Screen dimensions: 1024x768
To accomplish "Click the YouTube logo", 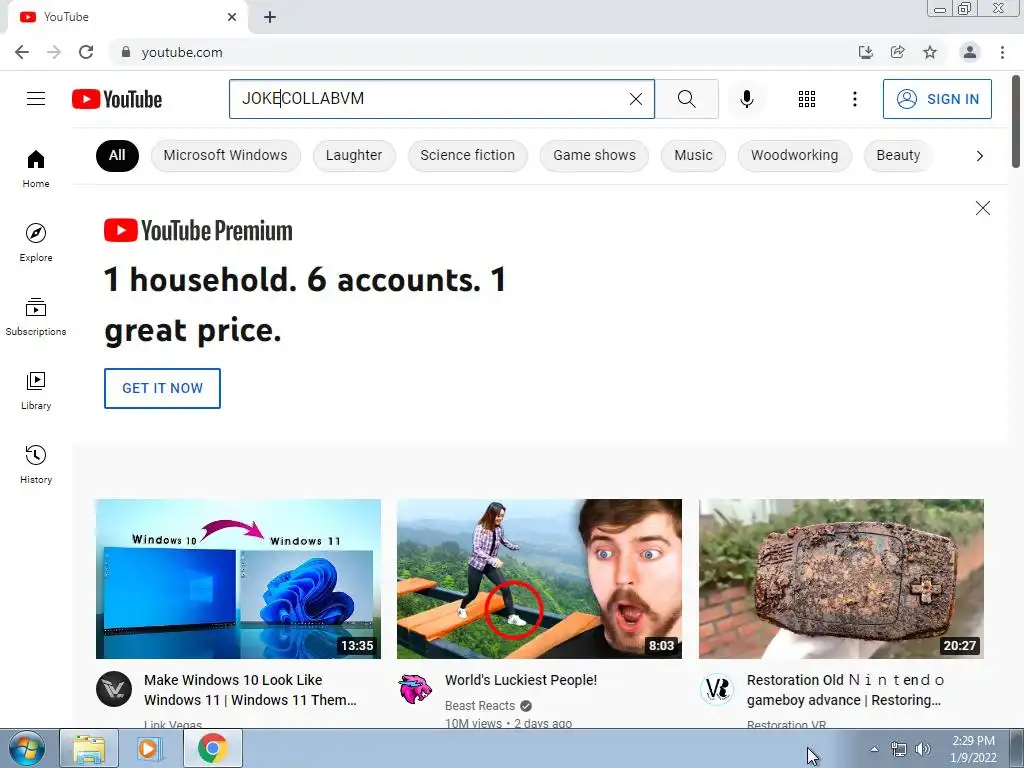I will tap(117, 99).
